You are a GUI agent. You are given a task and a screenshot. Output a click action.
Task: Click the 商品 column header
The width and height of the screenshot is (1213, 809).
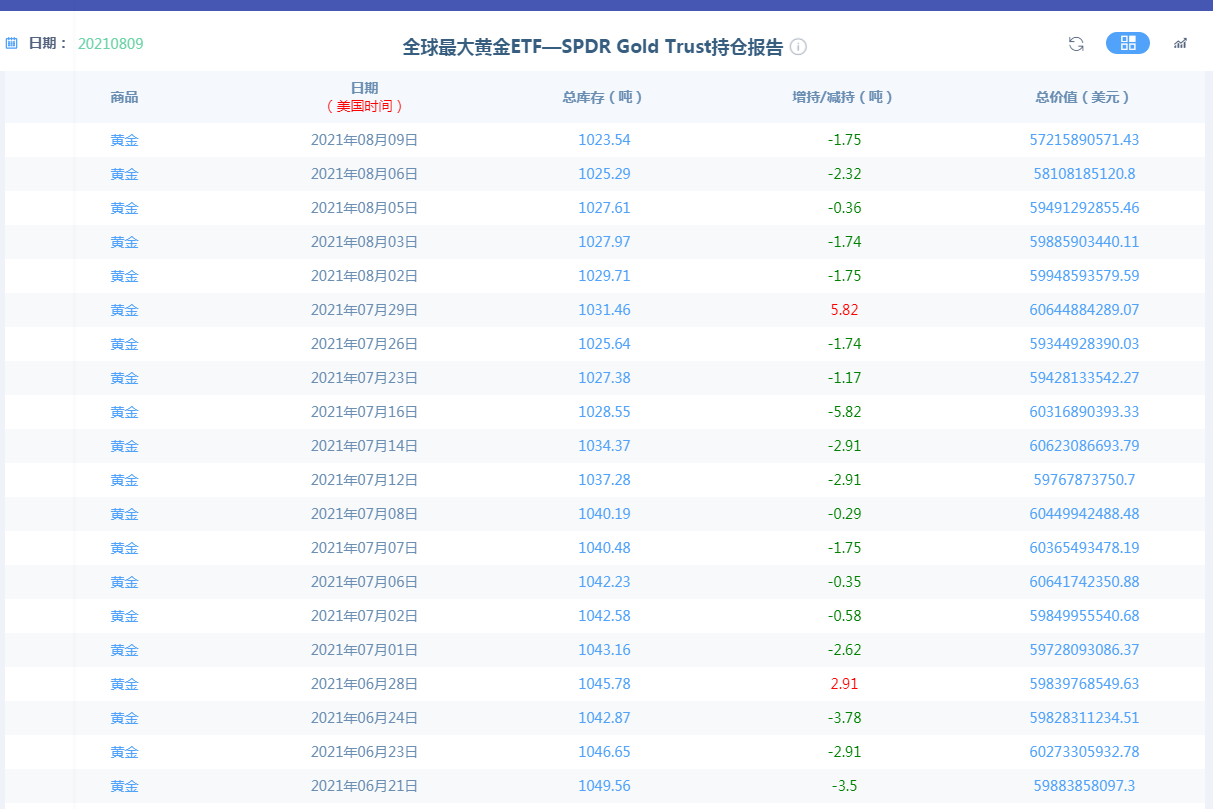125,97
